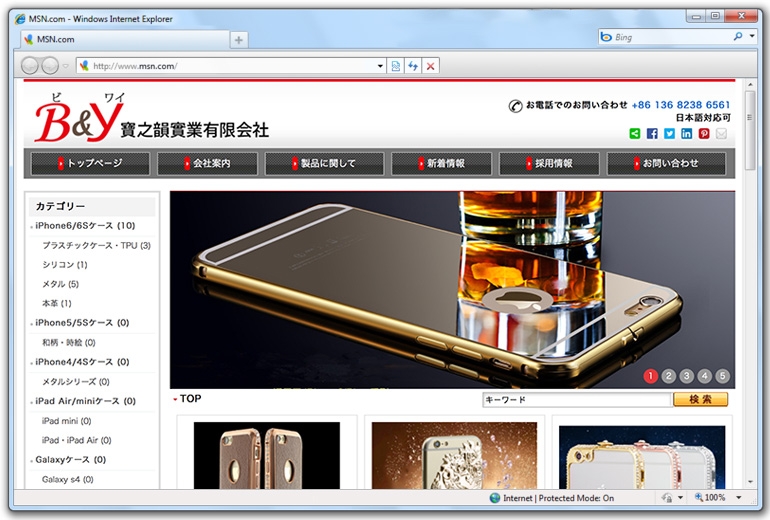Click the vertical scrollbar down arrow

point(750,482)
